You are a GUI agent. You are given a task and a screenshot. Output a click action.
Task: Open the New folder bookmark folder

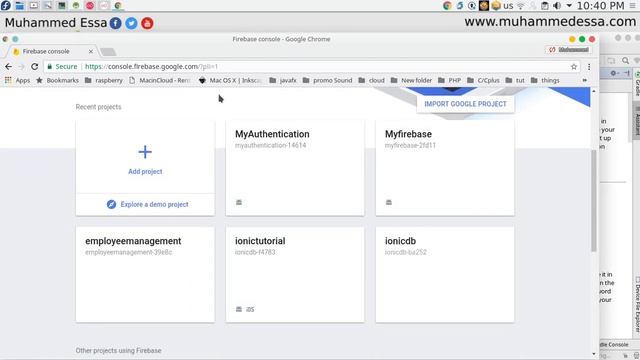411,80
